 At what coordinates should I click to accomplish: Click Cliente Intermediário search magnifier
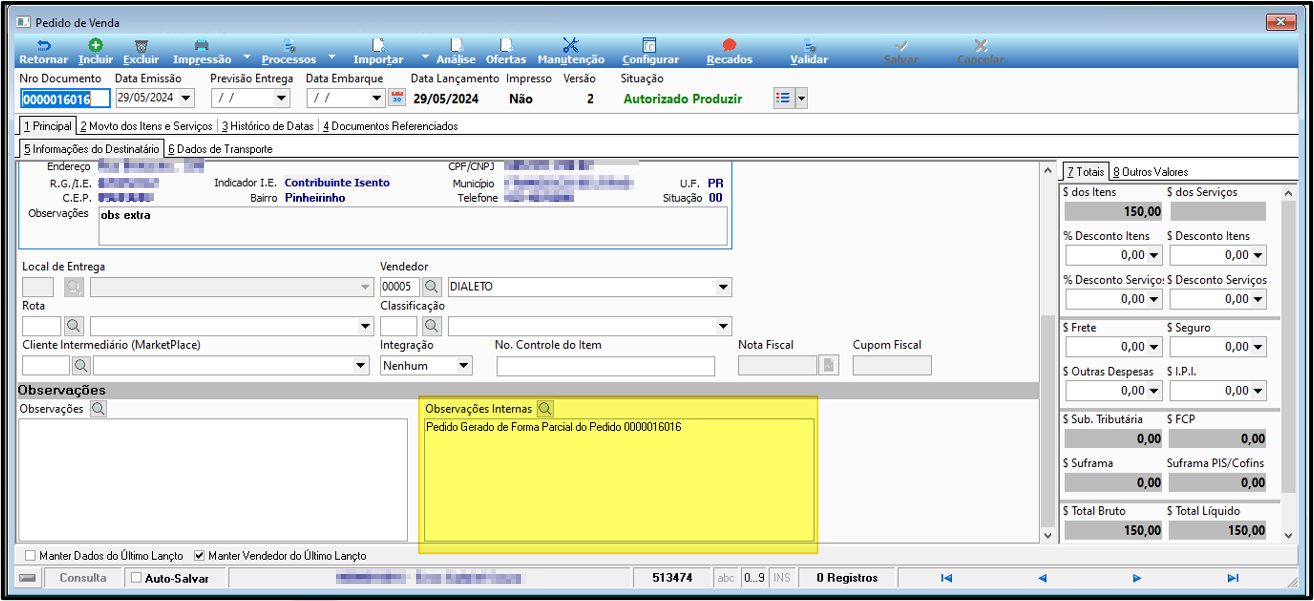point(81,365)
